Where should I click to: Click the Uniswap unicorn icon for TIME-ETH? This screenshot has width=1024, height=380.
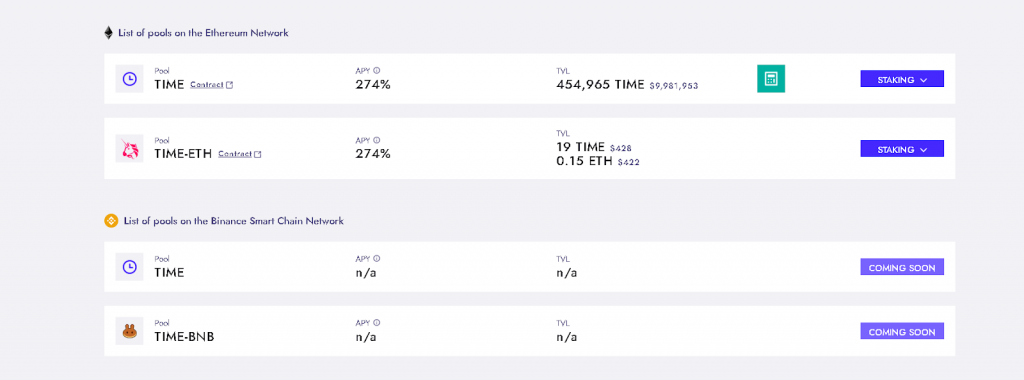pyautogui.click(x=129, y=148)
